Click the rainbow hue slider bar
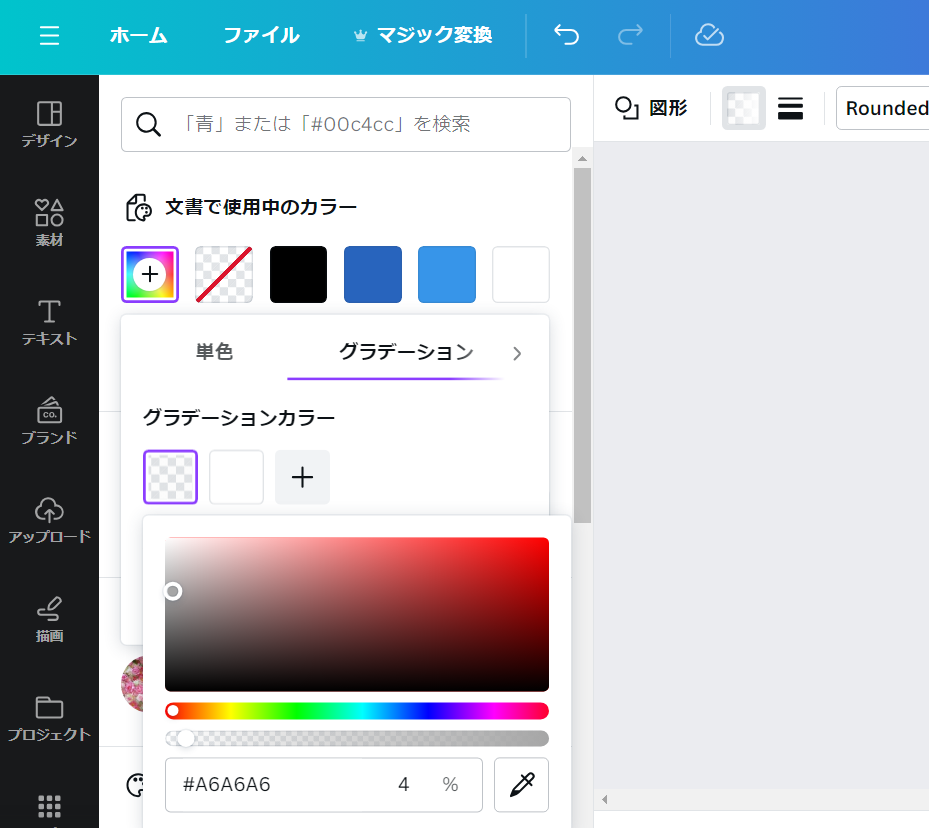Screen dimensions: 929x828 (x=357, y=711)
